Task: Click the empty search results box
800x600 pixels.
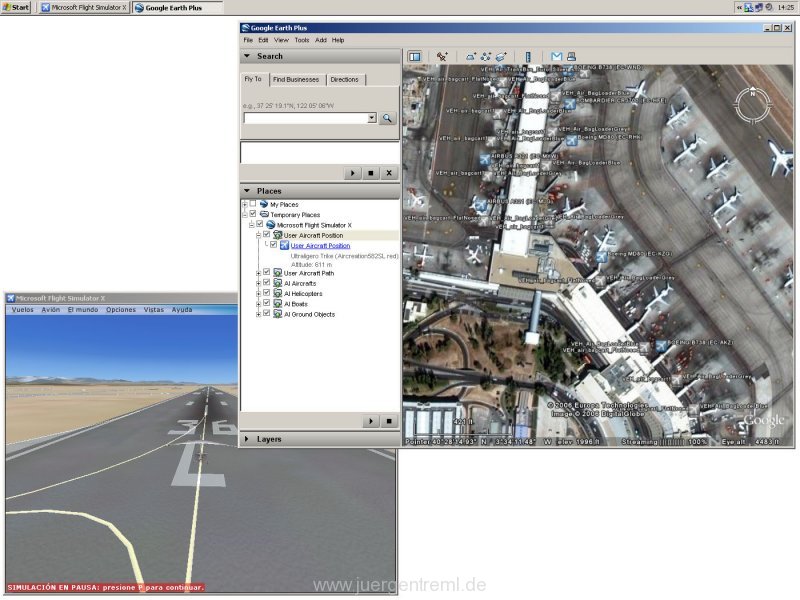Action: 320,153
